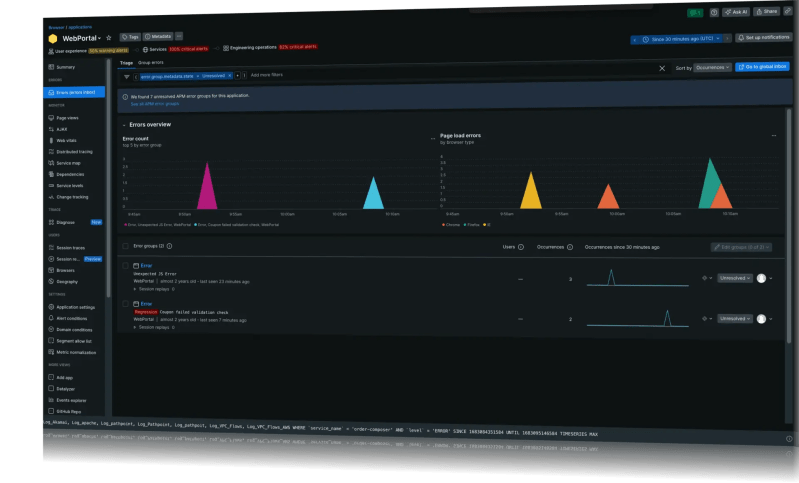This screenshot has width=799, height=483.
Task: Select Errors (errors inbox) in sidebar
Action: (x=74, y=92)
